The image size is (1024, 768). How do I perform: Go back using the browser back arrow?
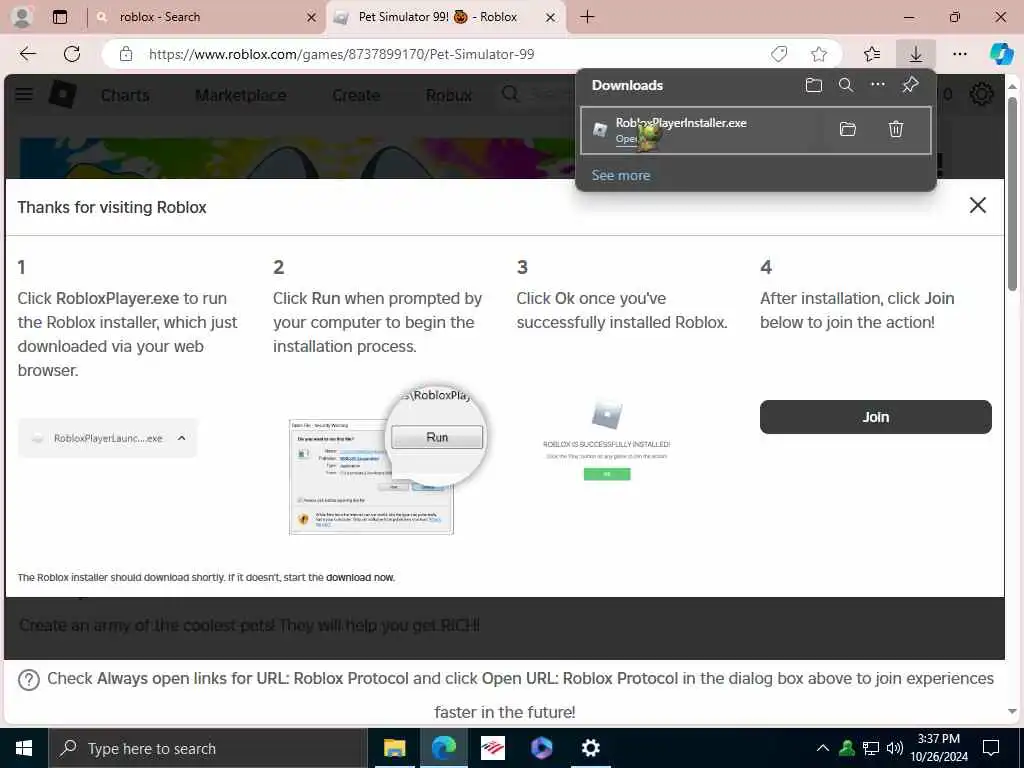click(27, 54)
